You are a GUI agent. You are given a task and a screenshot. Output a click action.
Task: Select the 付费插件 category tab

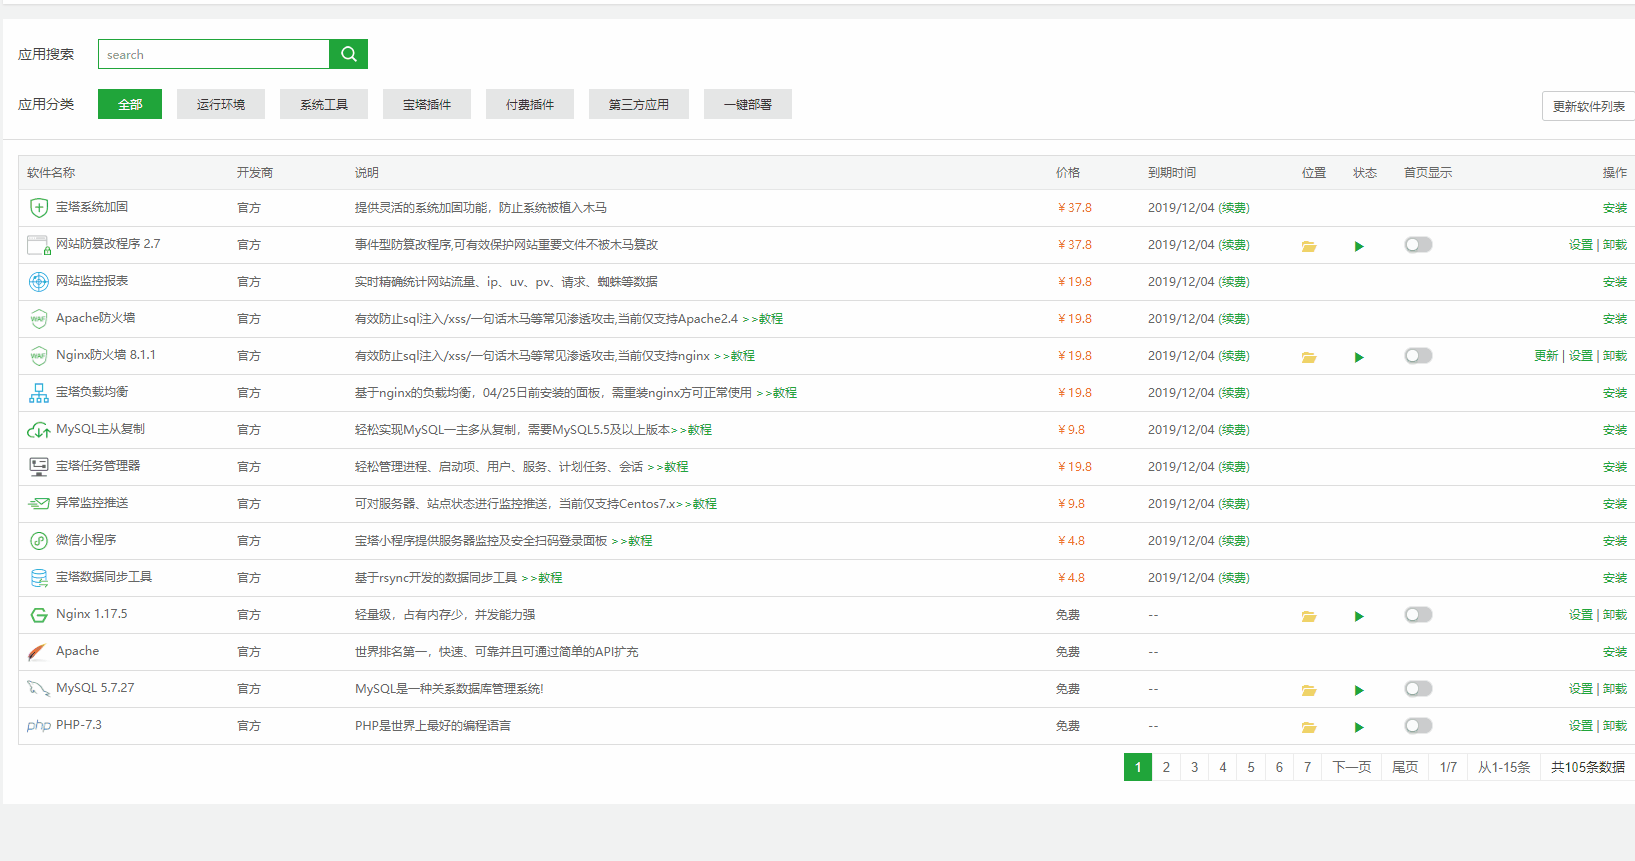530,104
